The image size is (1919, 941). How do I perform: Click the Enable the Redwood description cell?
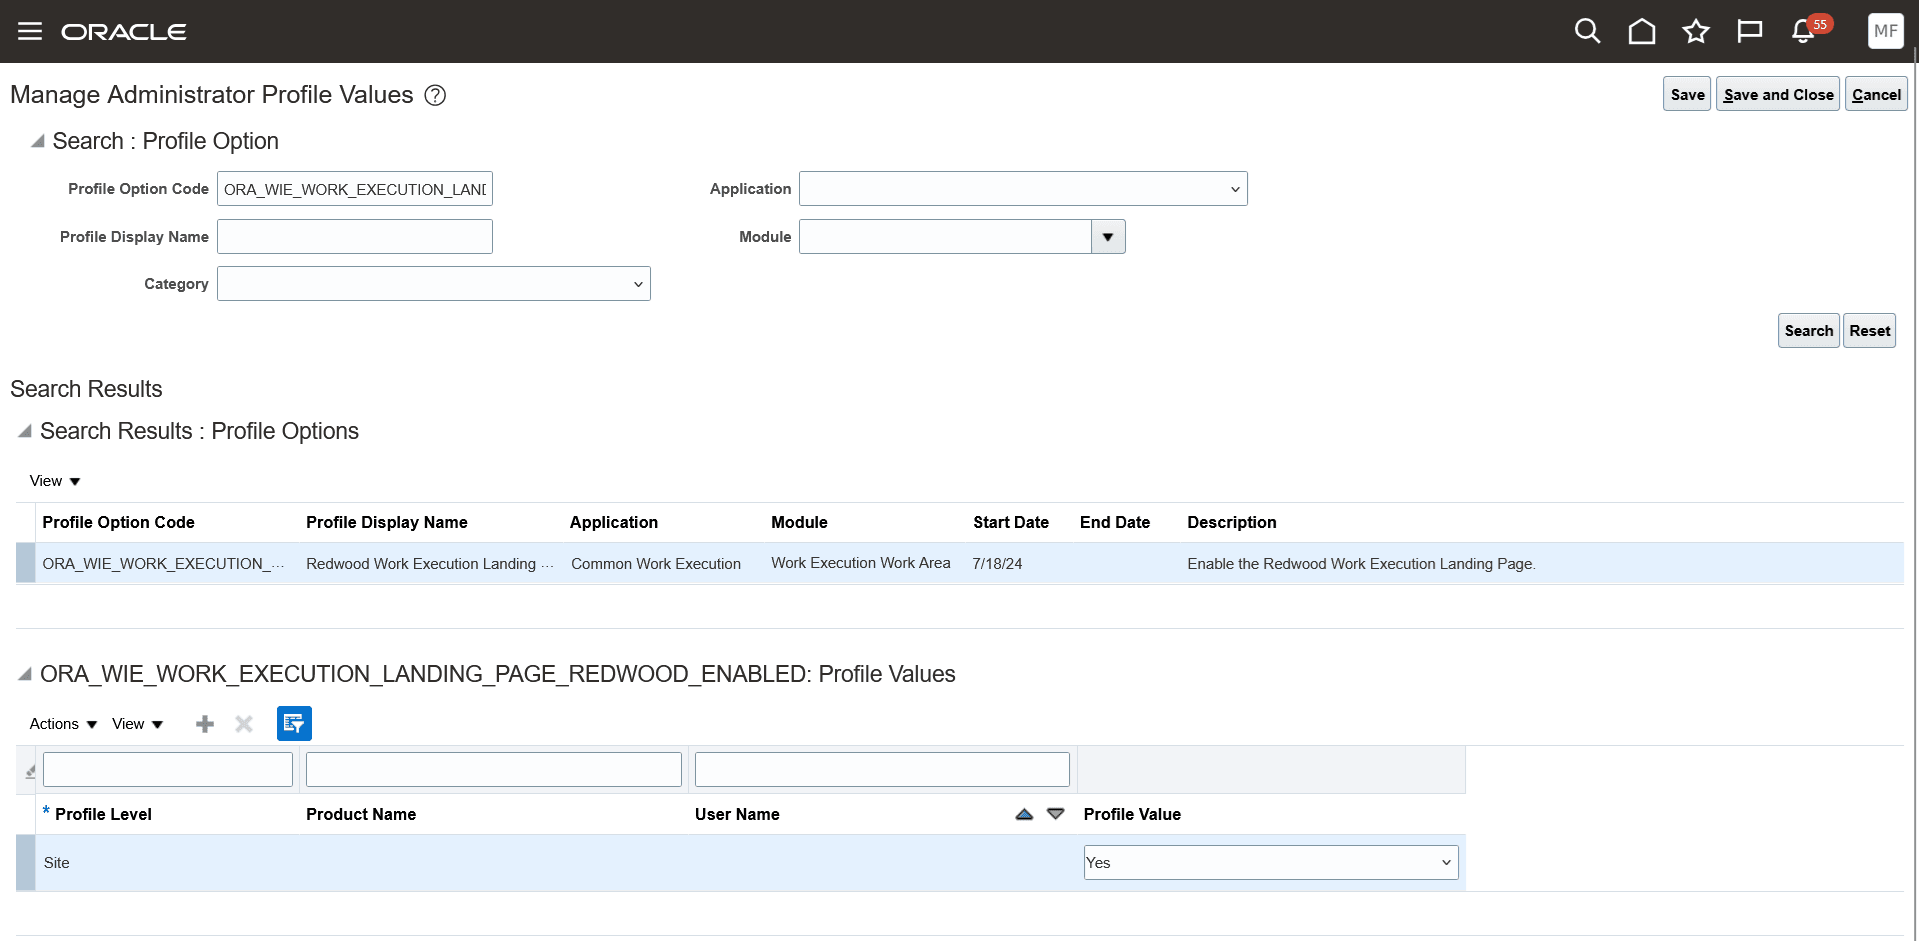click(1361, 564)
